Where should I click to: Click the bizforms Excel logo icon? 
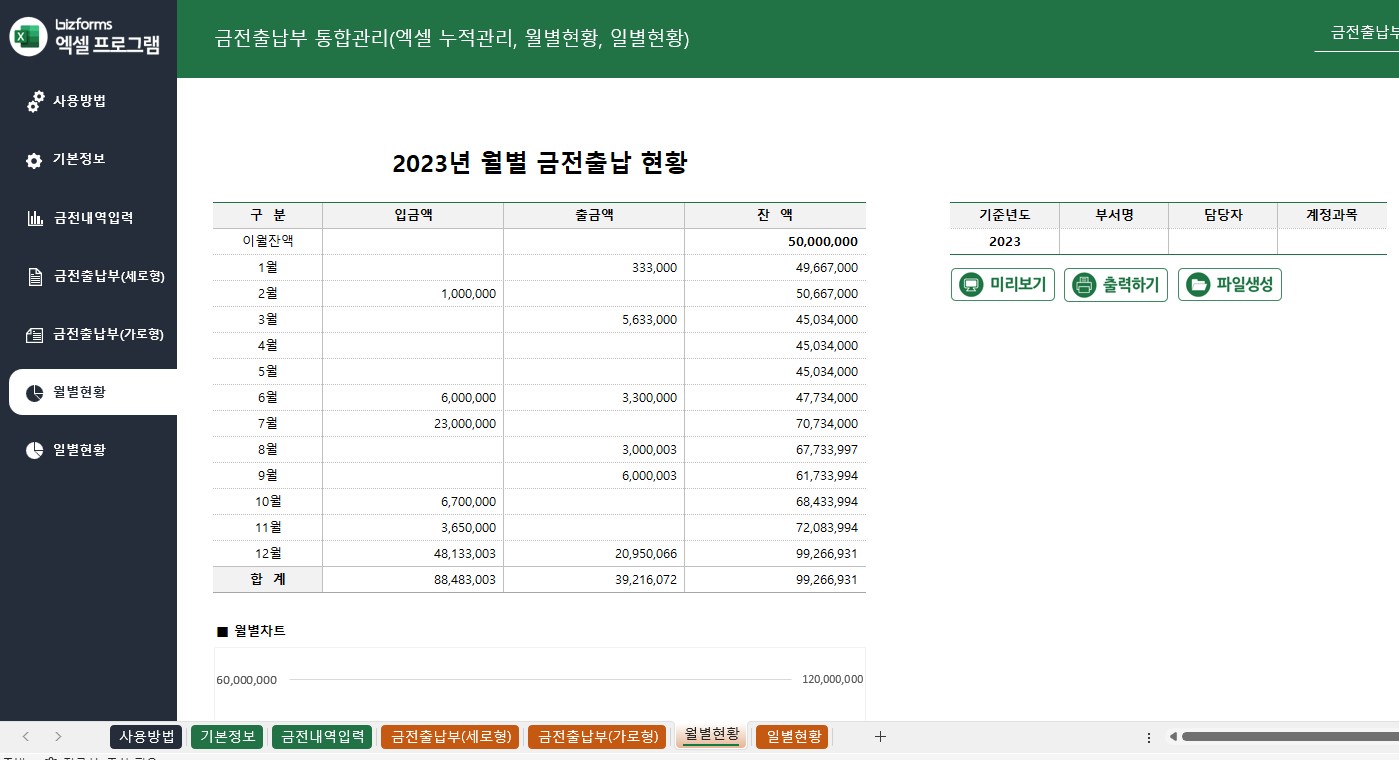point(29,37)
